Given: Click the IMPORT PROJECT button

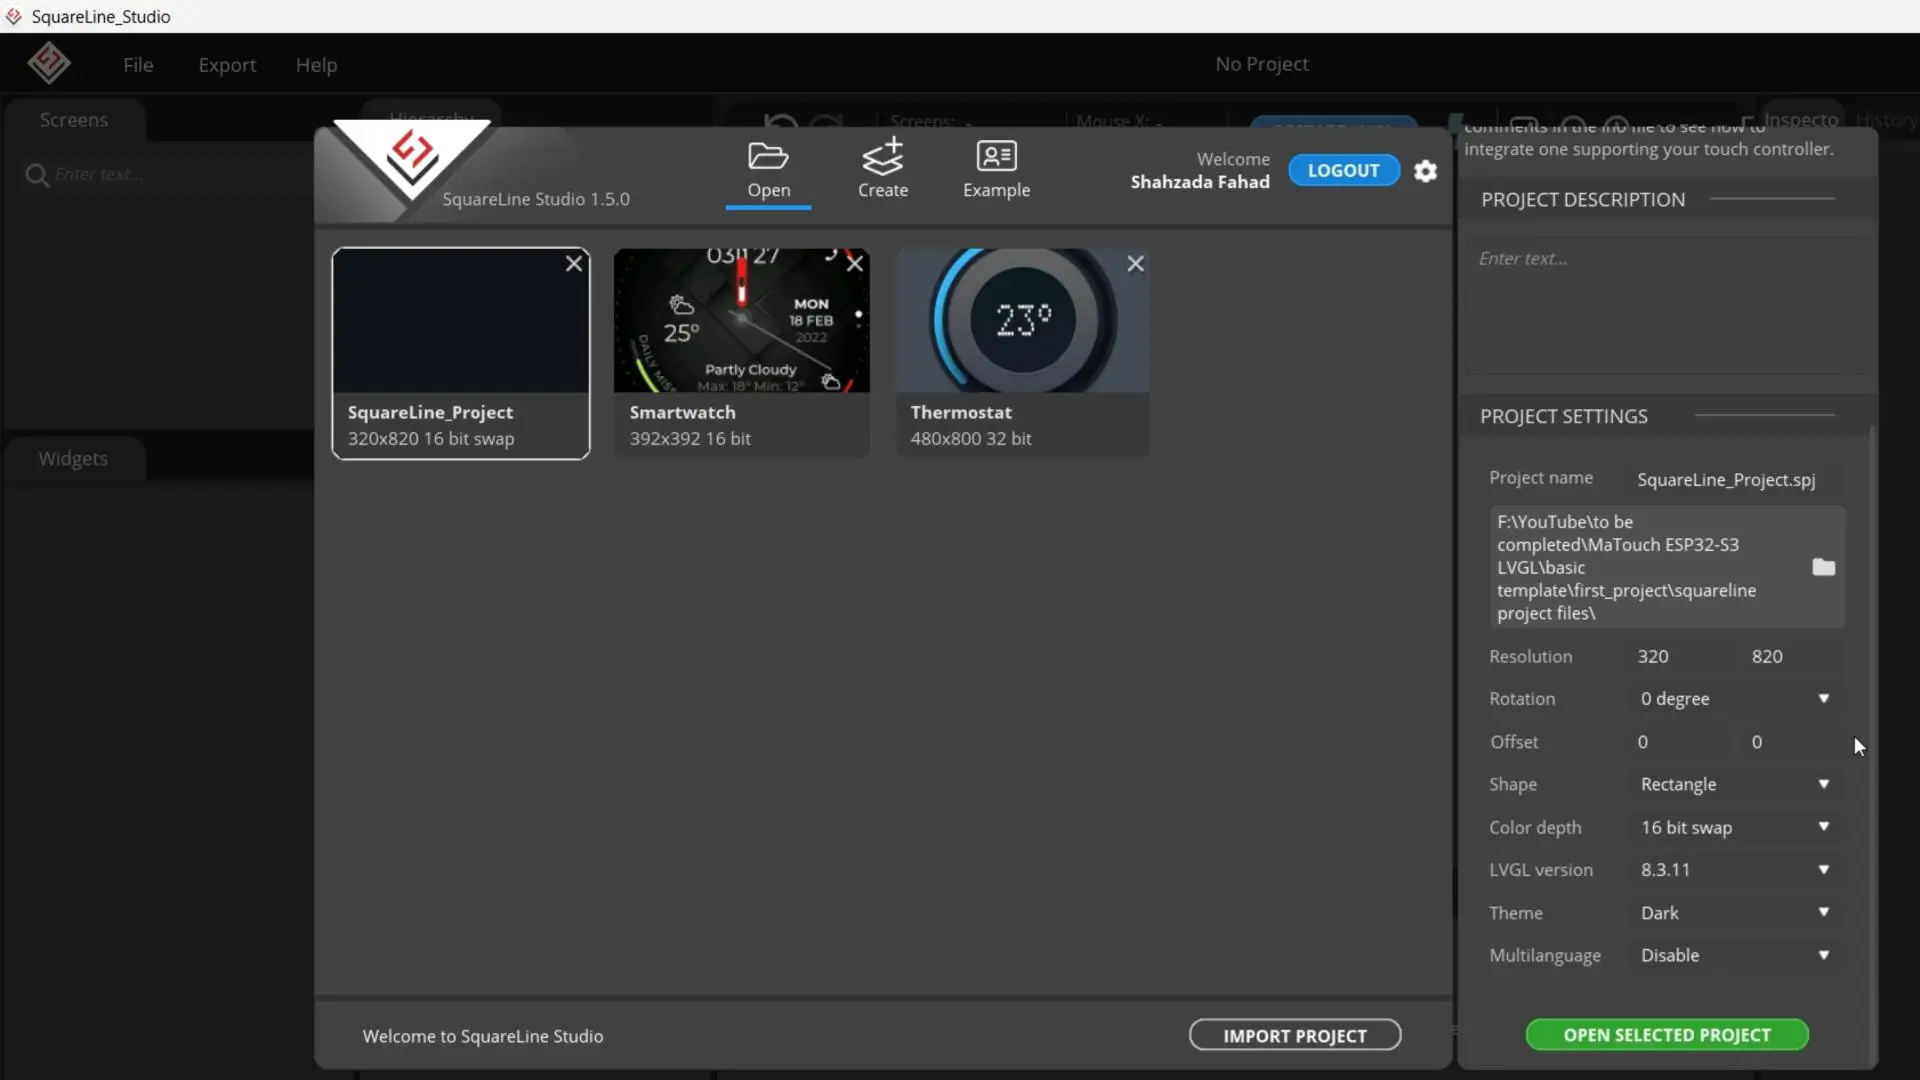Looking at the screenshot, I should tap(1295, 1035).
